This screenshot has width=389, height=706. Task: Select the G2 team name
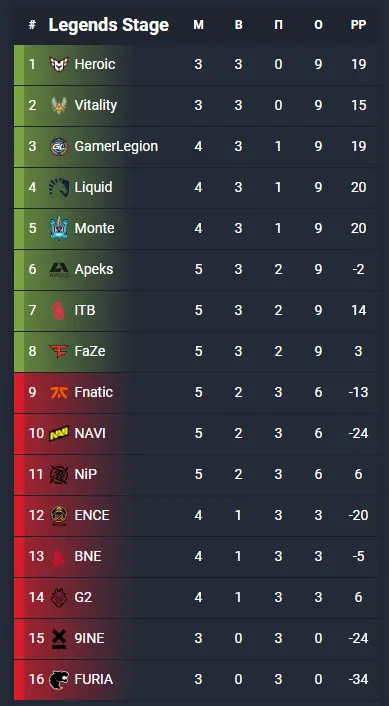point(83,597)
